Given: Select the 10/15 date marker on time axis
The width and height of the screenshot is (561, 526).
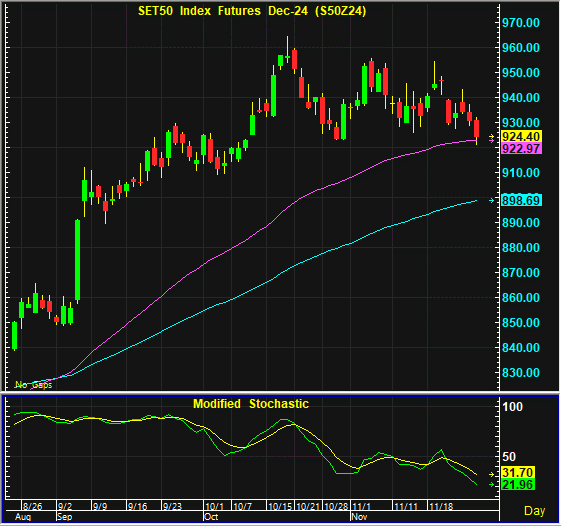Looking at the screenshot, I should click(x=280, y=506).
